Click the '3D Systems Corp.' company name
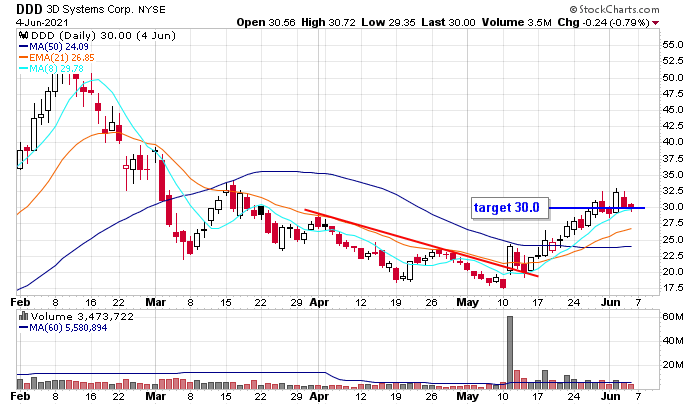 pos(90,9)
